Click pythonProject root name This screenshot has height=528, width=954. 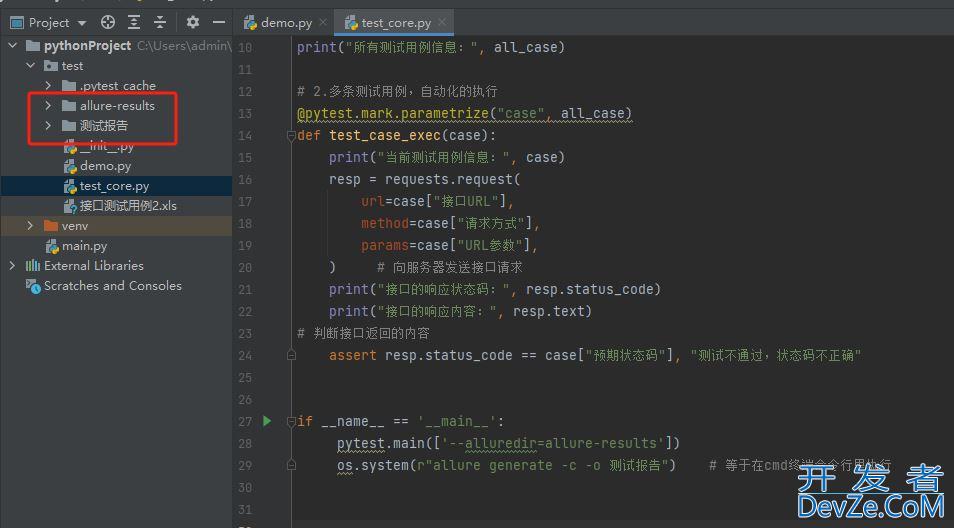pos(87,46)
